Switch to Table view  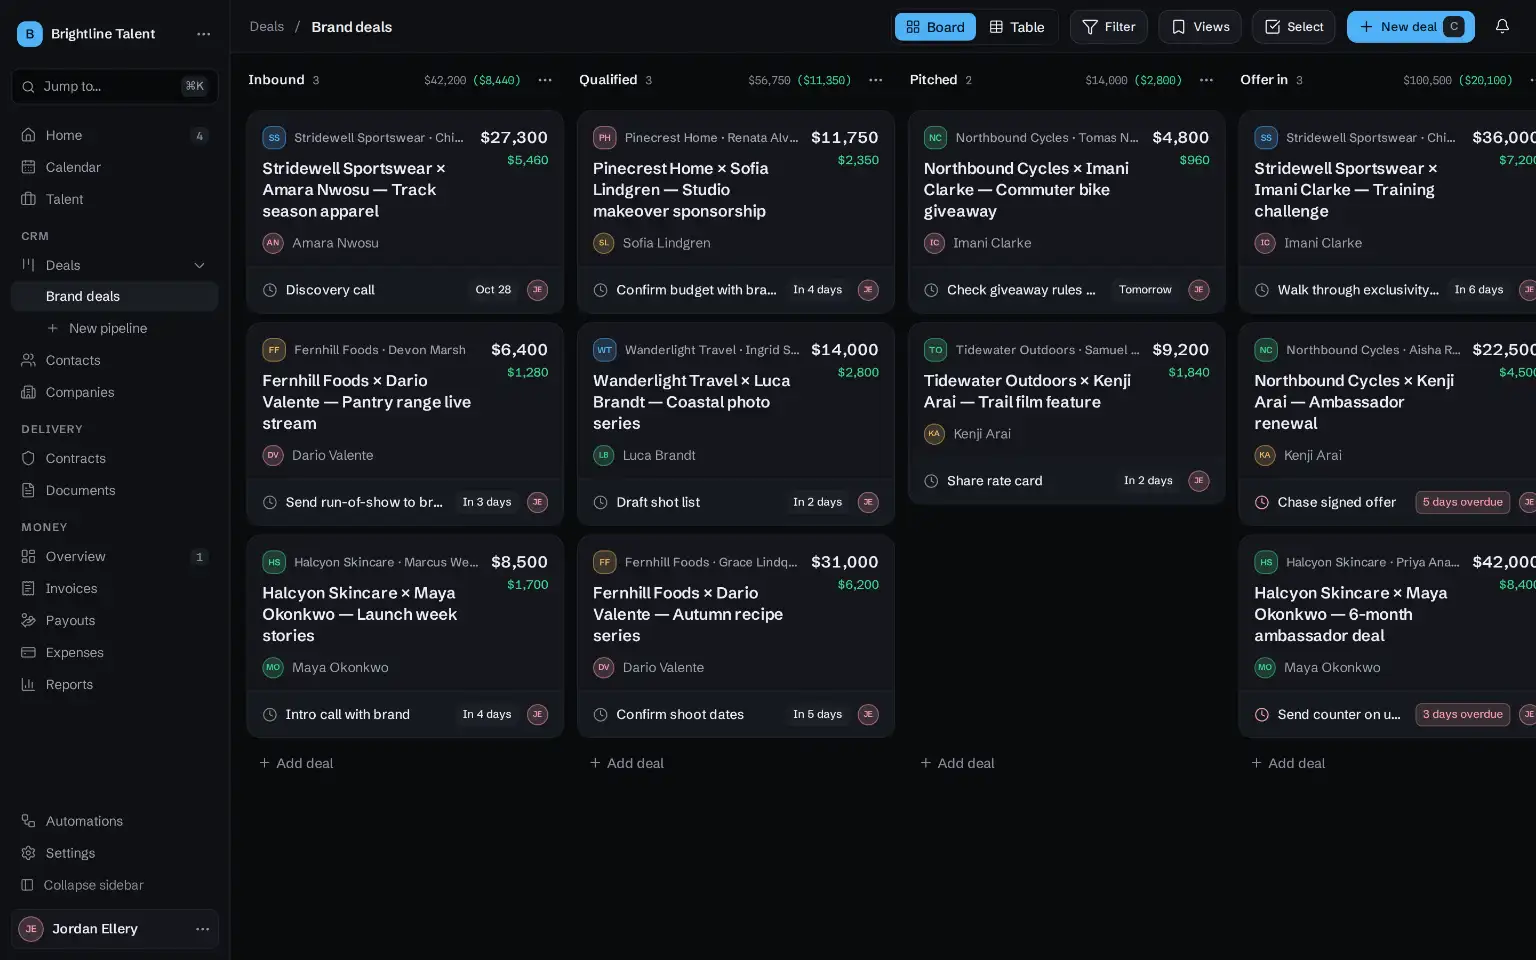(1016, 27)
